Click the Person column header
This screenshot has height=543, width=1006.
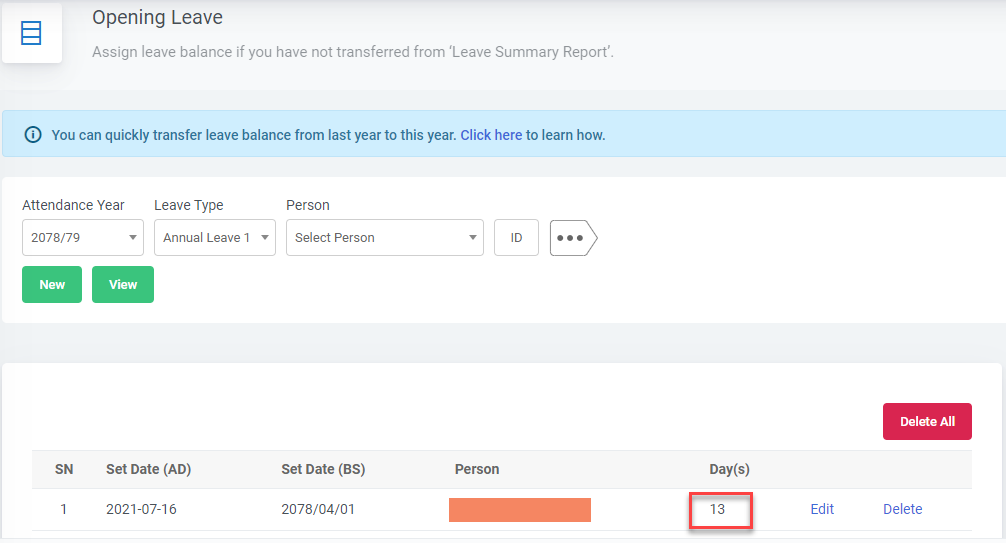pyautogui.click(x=477, y=469)
